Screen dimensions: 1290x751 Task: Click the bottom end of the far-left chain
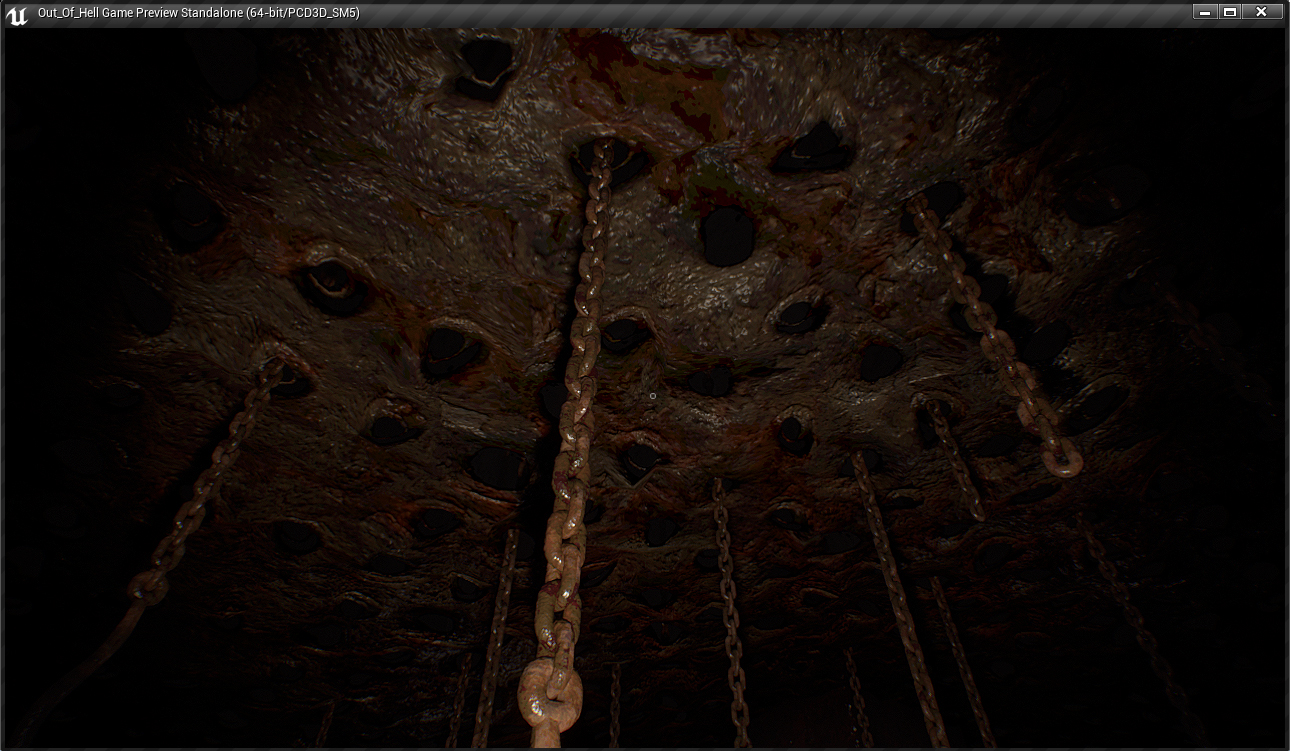[x=148, y=587]
